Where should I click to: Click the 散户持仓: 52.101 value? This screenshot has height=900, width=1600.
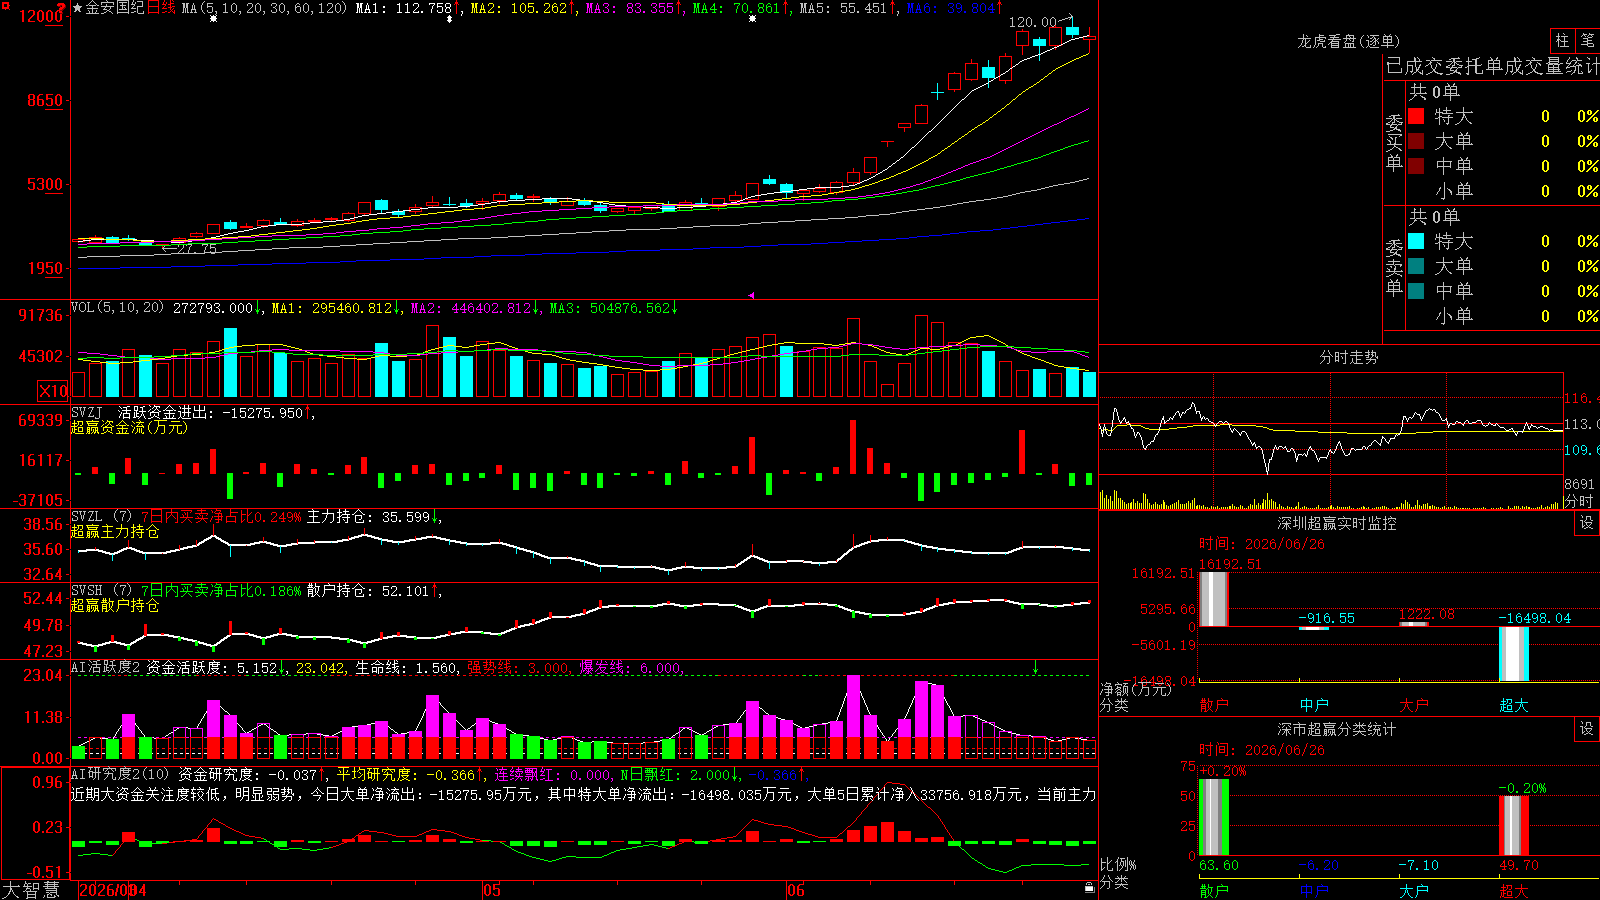(368, 590)
